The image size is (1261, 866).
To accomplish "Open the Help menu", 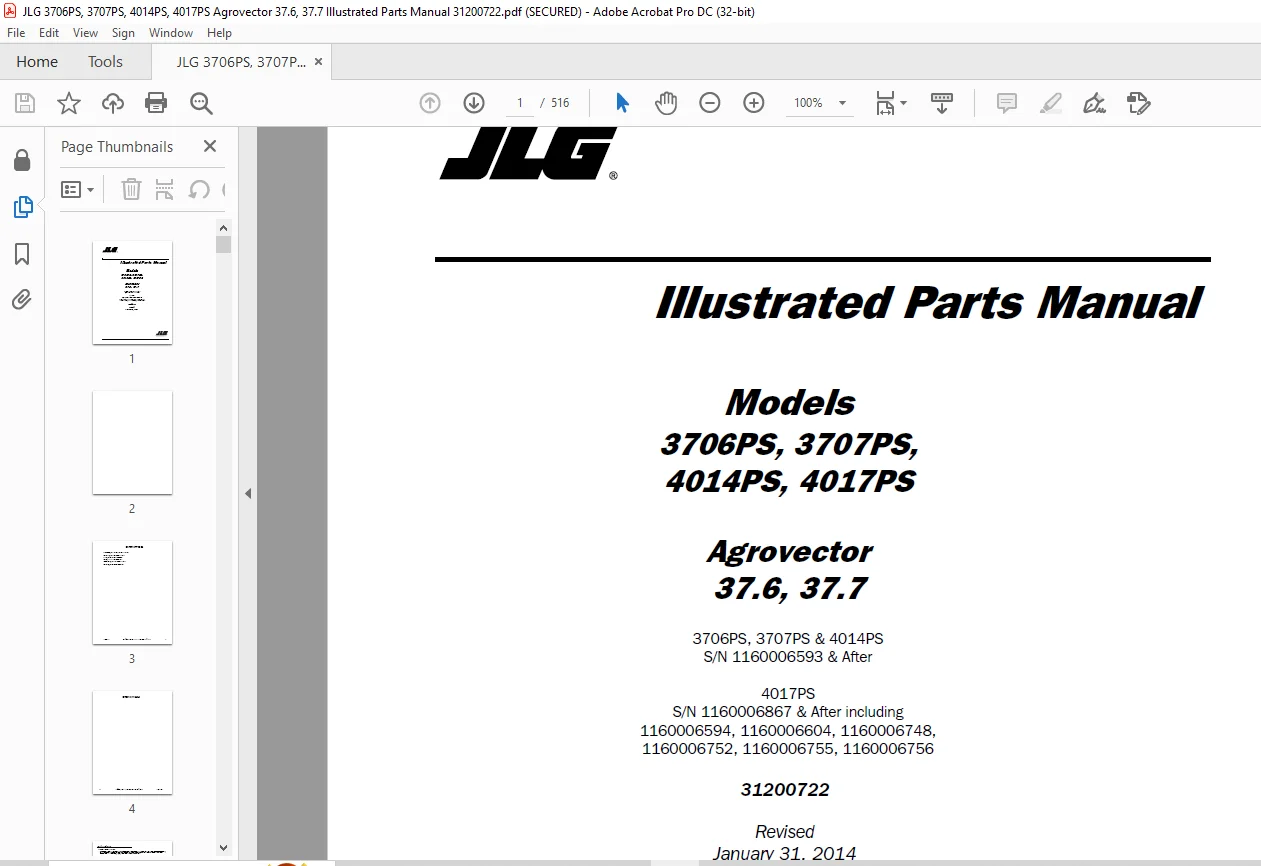I will click(219, 33).
